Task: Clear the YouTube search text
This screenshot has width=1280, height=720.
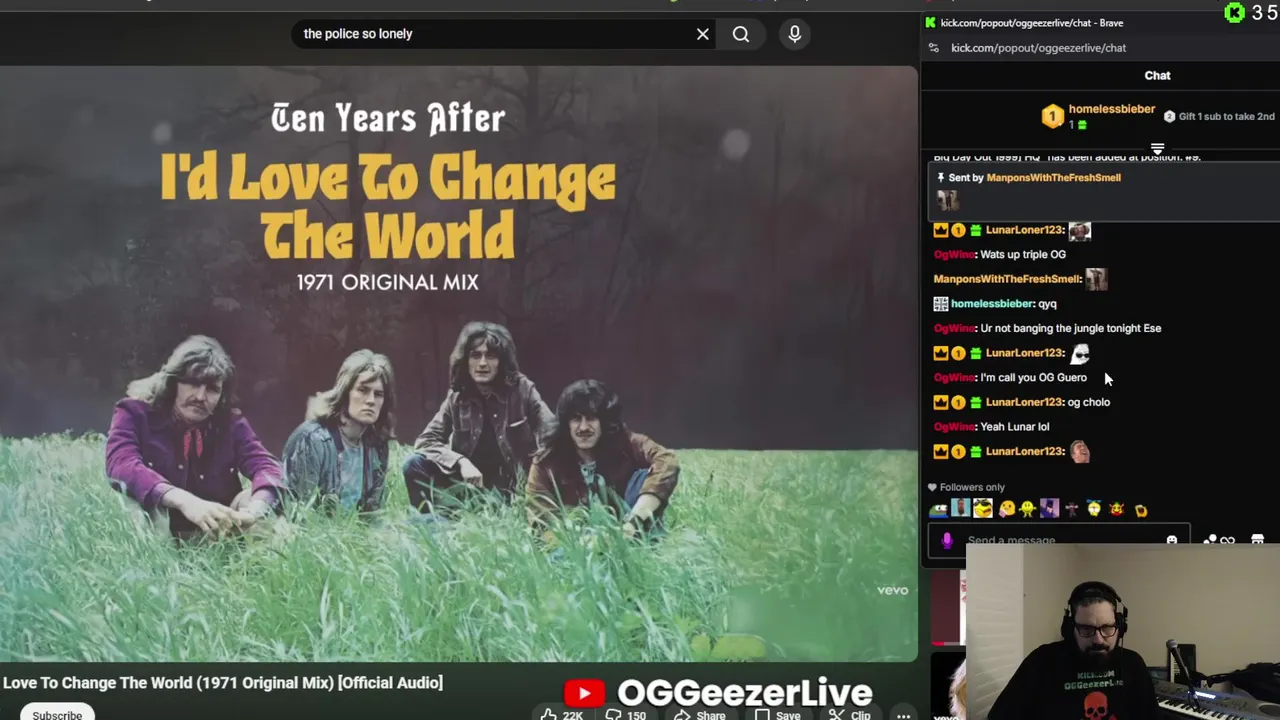Action: [x=703, y=34]
